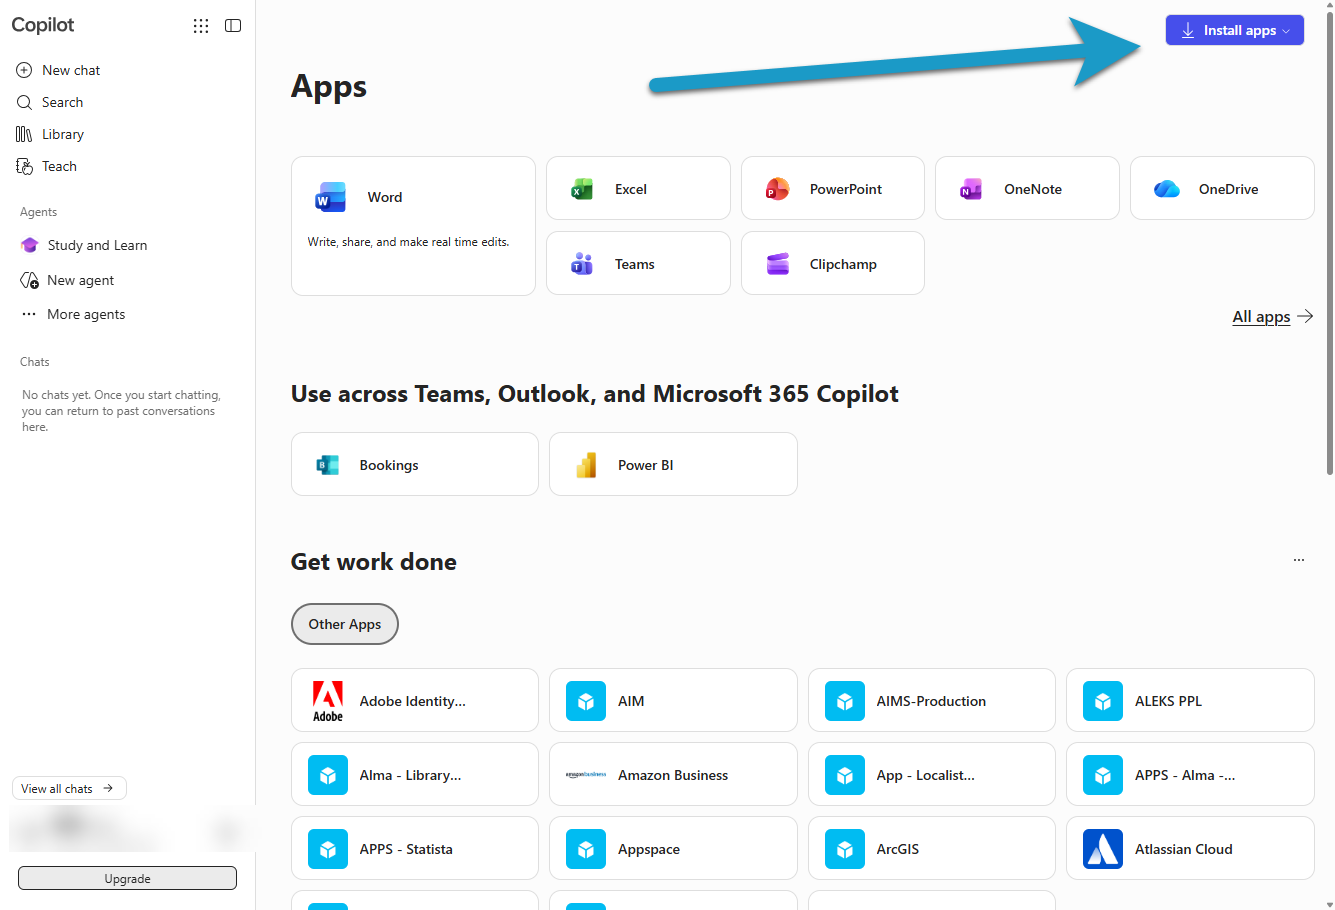Click the Atlassian Cloud logo icon
Image resolution: width=1335 pixels, height=910 pixels.
(x=1103, y=849)
